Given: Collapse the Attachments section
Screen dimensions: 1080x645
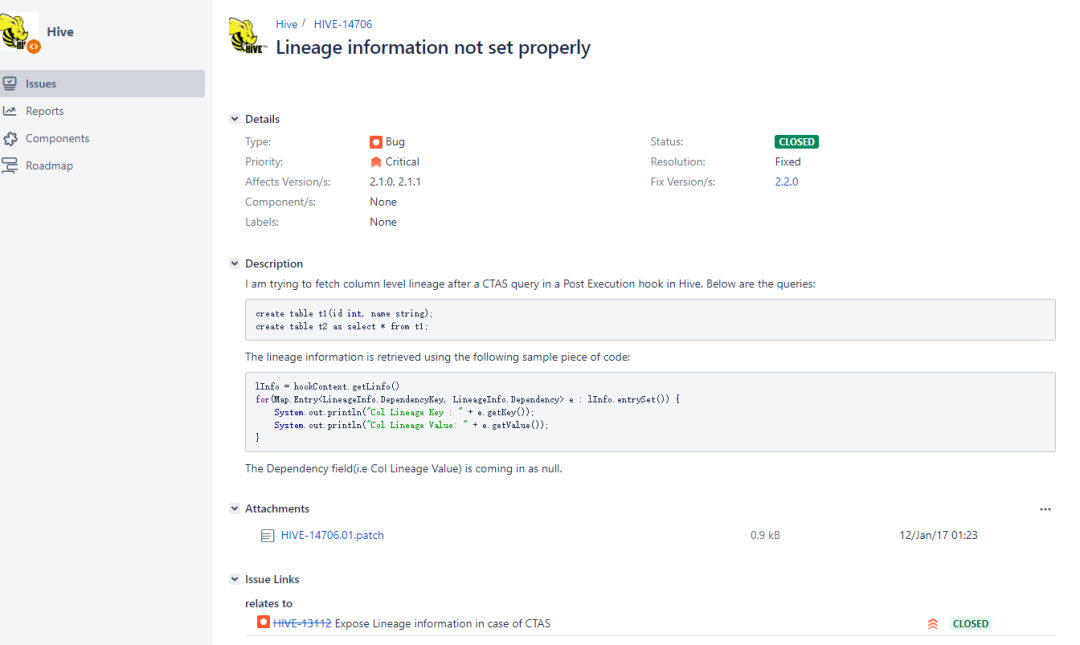Looking at the screenshot, I should (x=235, y=508).
